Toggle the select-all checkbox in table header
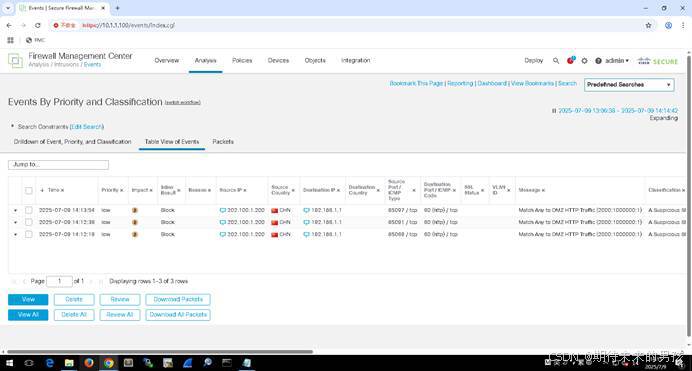The width and height of the screenshot is (692, 371). [x=29, y=191]
